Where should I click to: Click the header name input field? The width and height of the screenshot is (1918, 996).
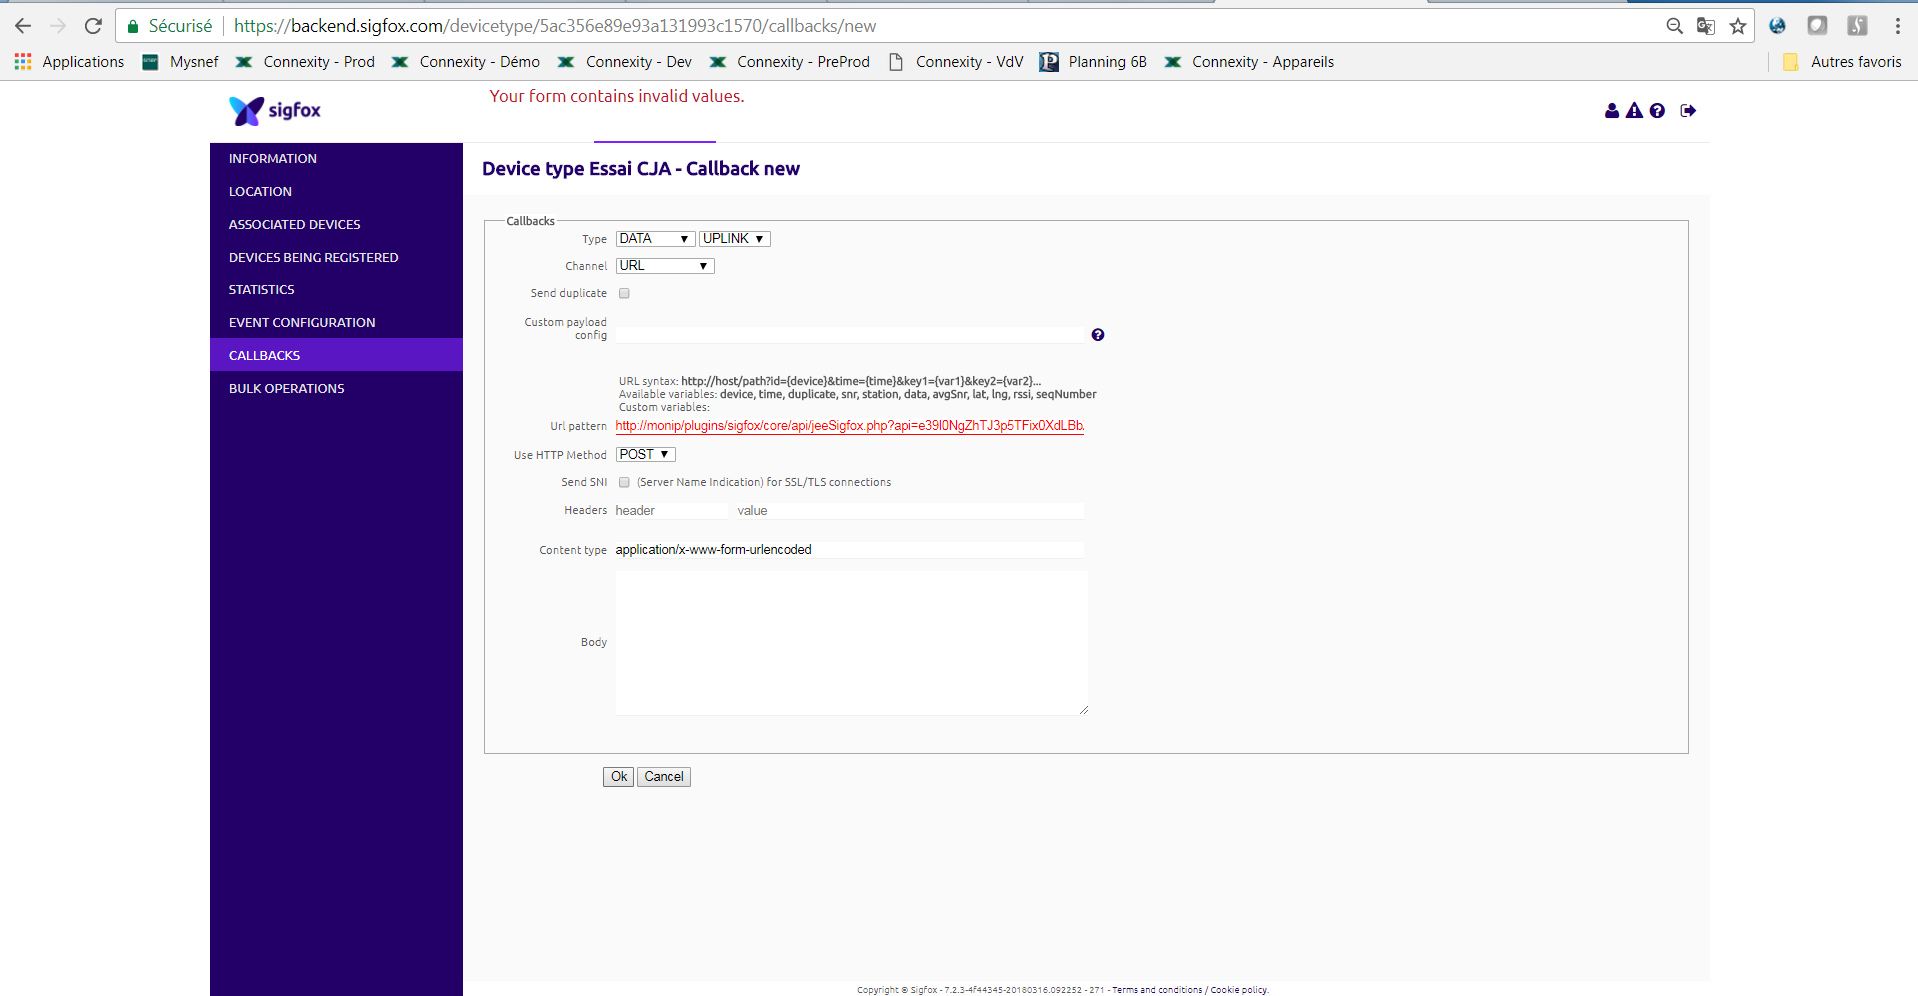[x=674, y=511]
